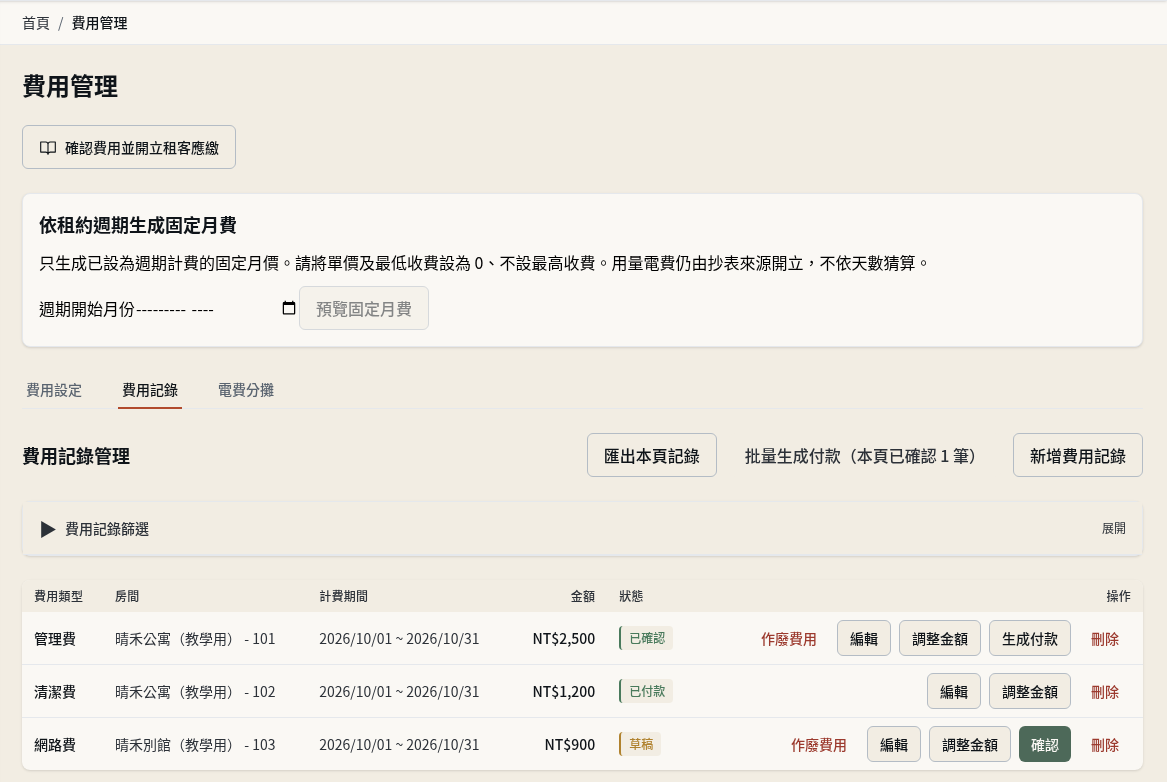Go to 首頁 in the breadcrumb
1167x782 pixels.
pyautogui.click(x=36, y=23)
